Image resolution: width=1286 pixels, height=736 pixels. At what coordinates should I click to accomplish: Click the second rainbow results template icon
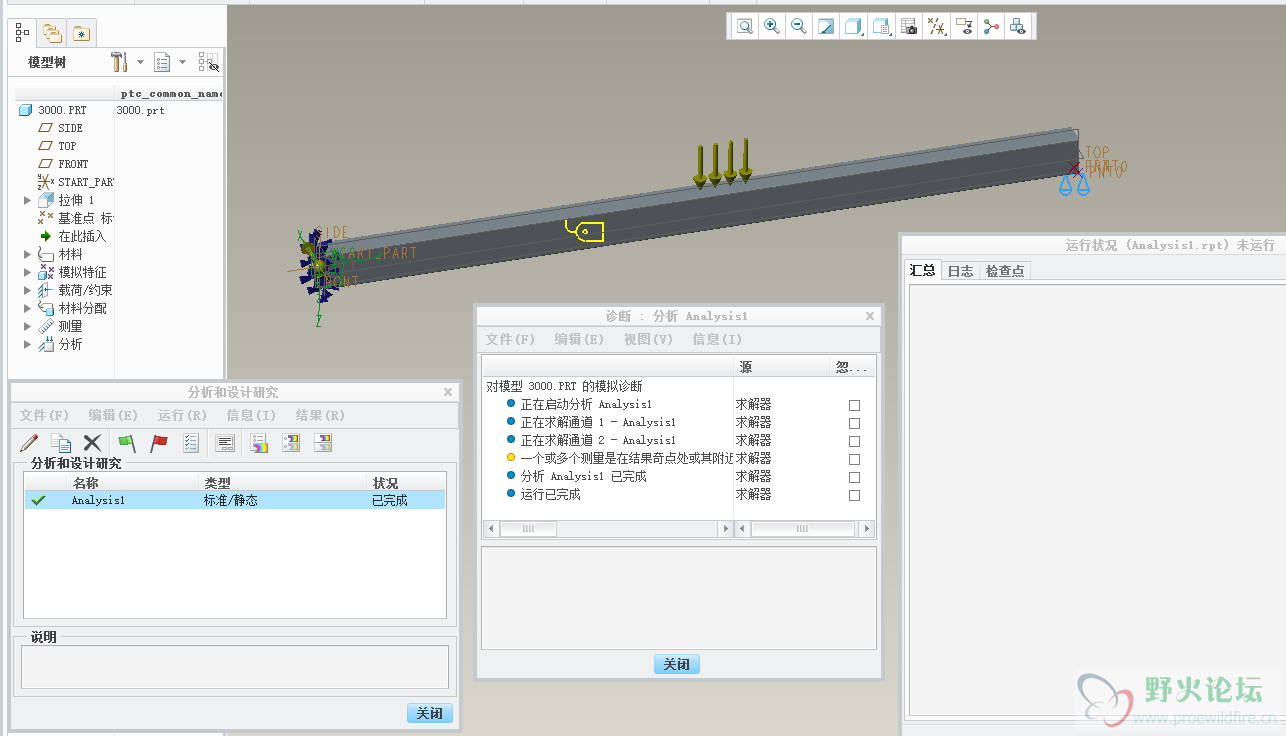(x=291, y=442)
